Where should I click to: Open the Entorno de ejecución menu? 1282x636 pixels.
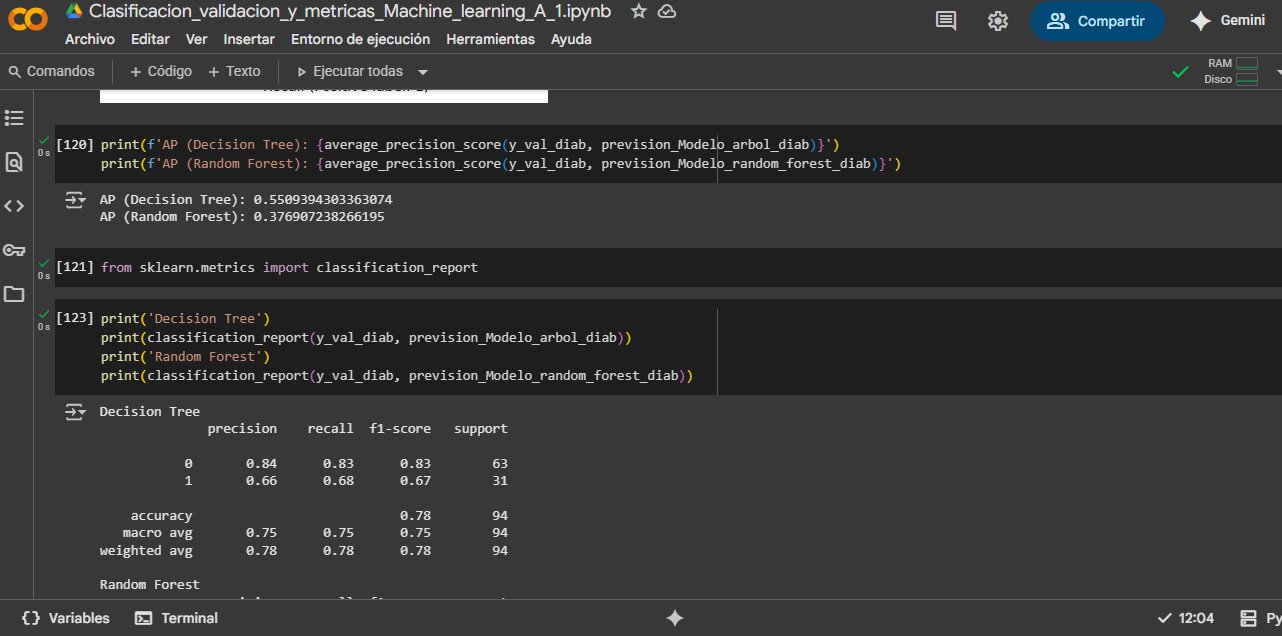360,39
